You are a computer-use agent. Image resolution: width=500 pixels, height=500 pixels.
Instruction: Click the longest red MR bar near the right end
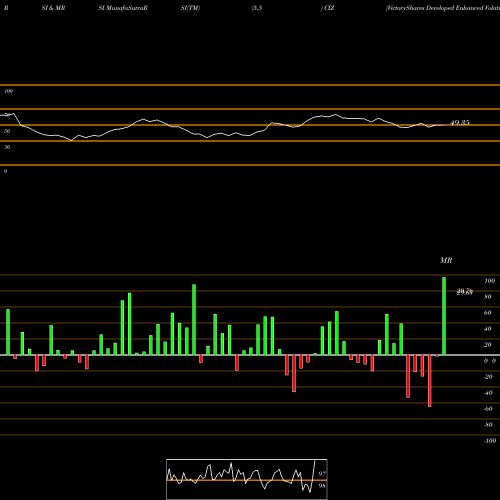pyautogui.click(x=430, y=381)
